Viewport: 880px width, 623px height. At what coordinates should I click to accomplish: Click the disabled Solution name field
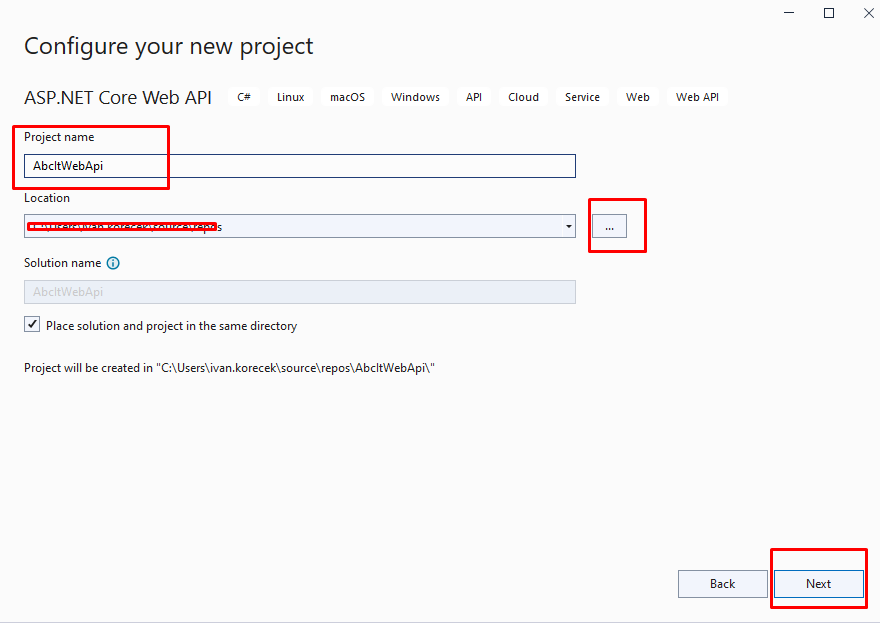(300, 292)
